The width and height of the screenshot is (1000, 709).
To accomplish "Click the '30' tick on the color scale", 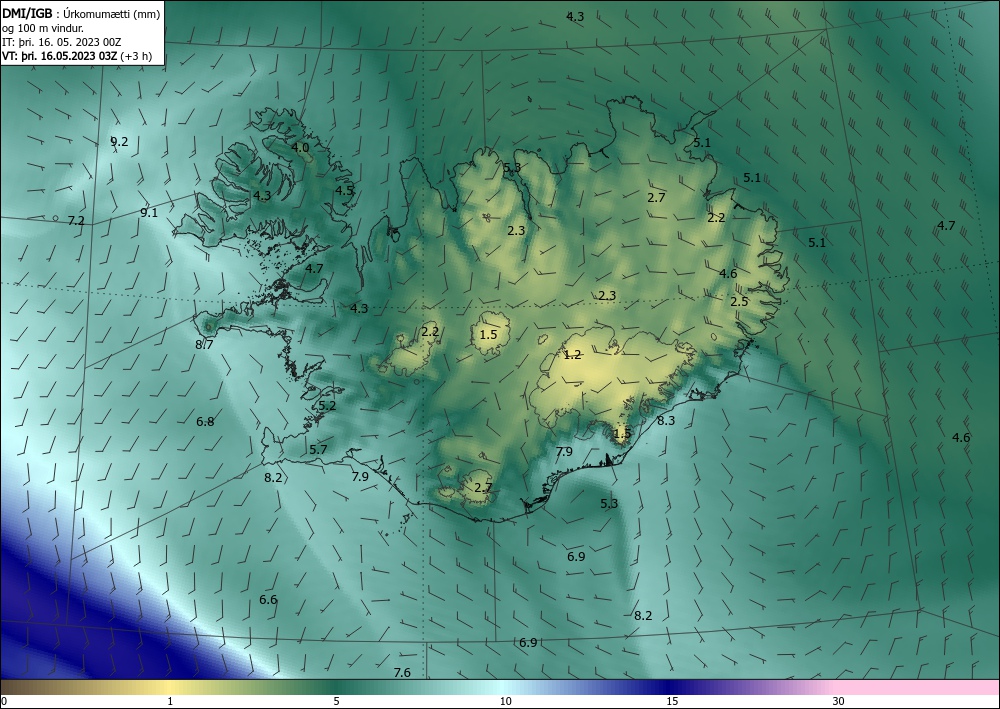I will tap(838, 701).
